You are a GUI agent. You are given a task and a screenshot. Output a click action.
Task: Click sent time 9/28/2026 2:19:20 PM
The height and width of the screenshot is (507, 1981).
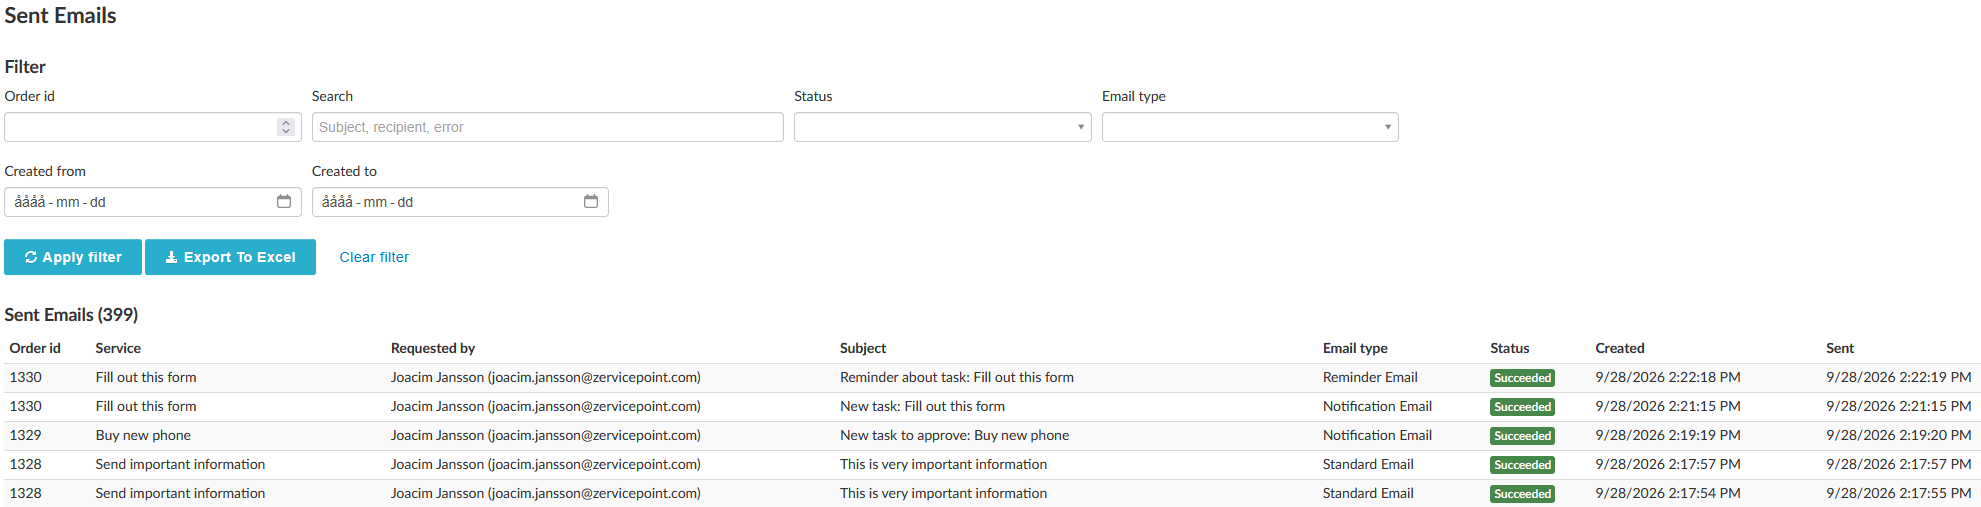point(1899,435)
